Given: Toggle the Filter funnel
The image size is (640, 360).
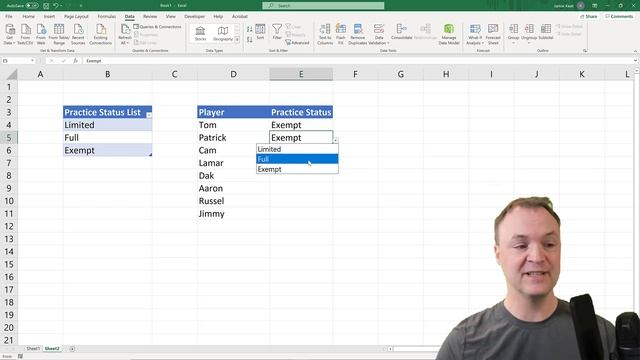Looking at the screenshot, I should (277, 32).
